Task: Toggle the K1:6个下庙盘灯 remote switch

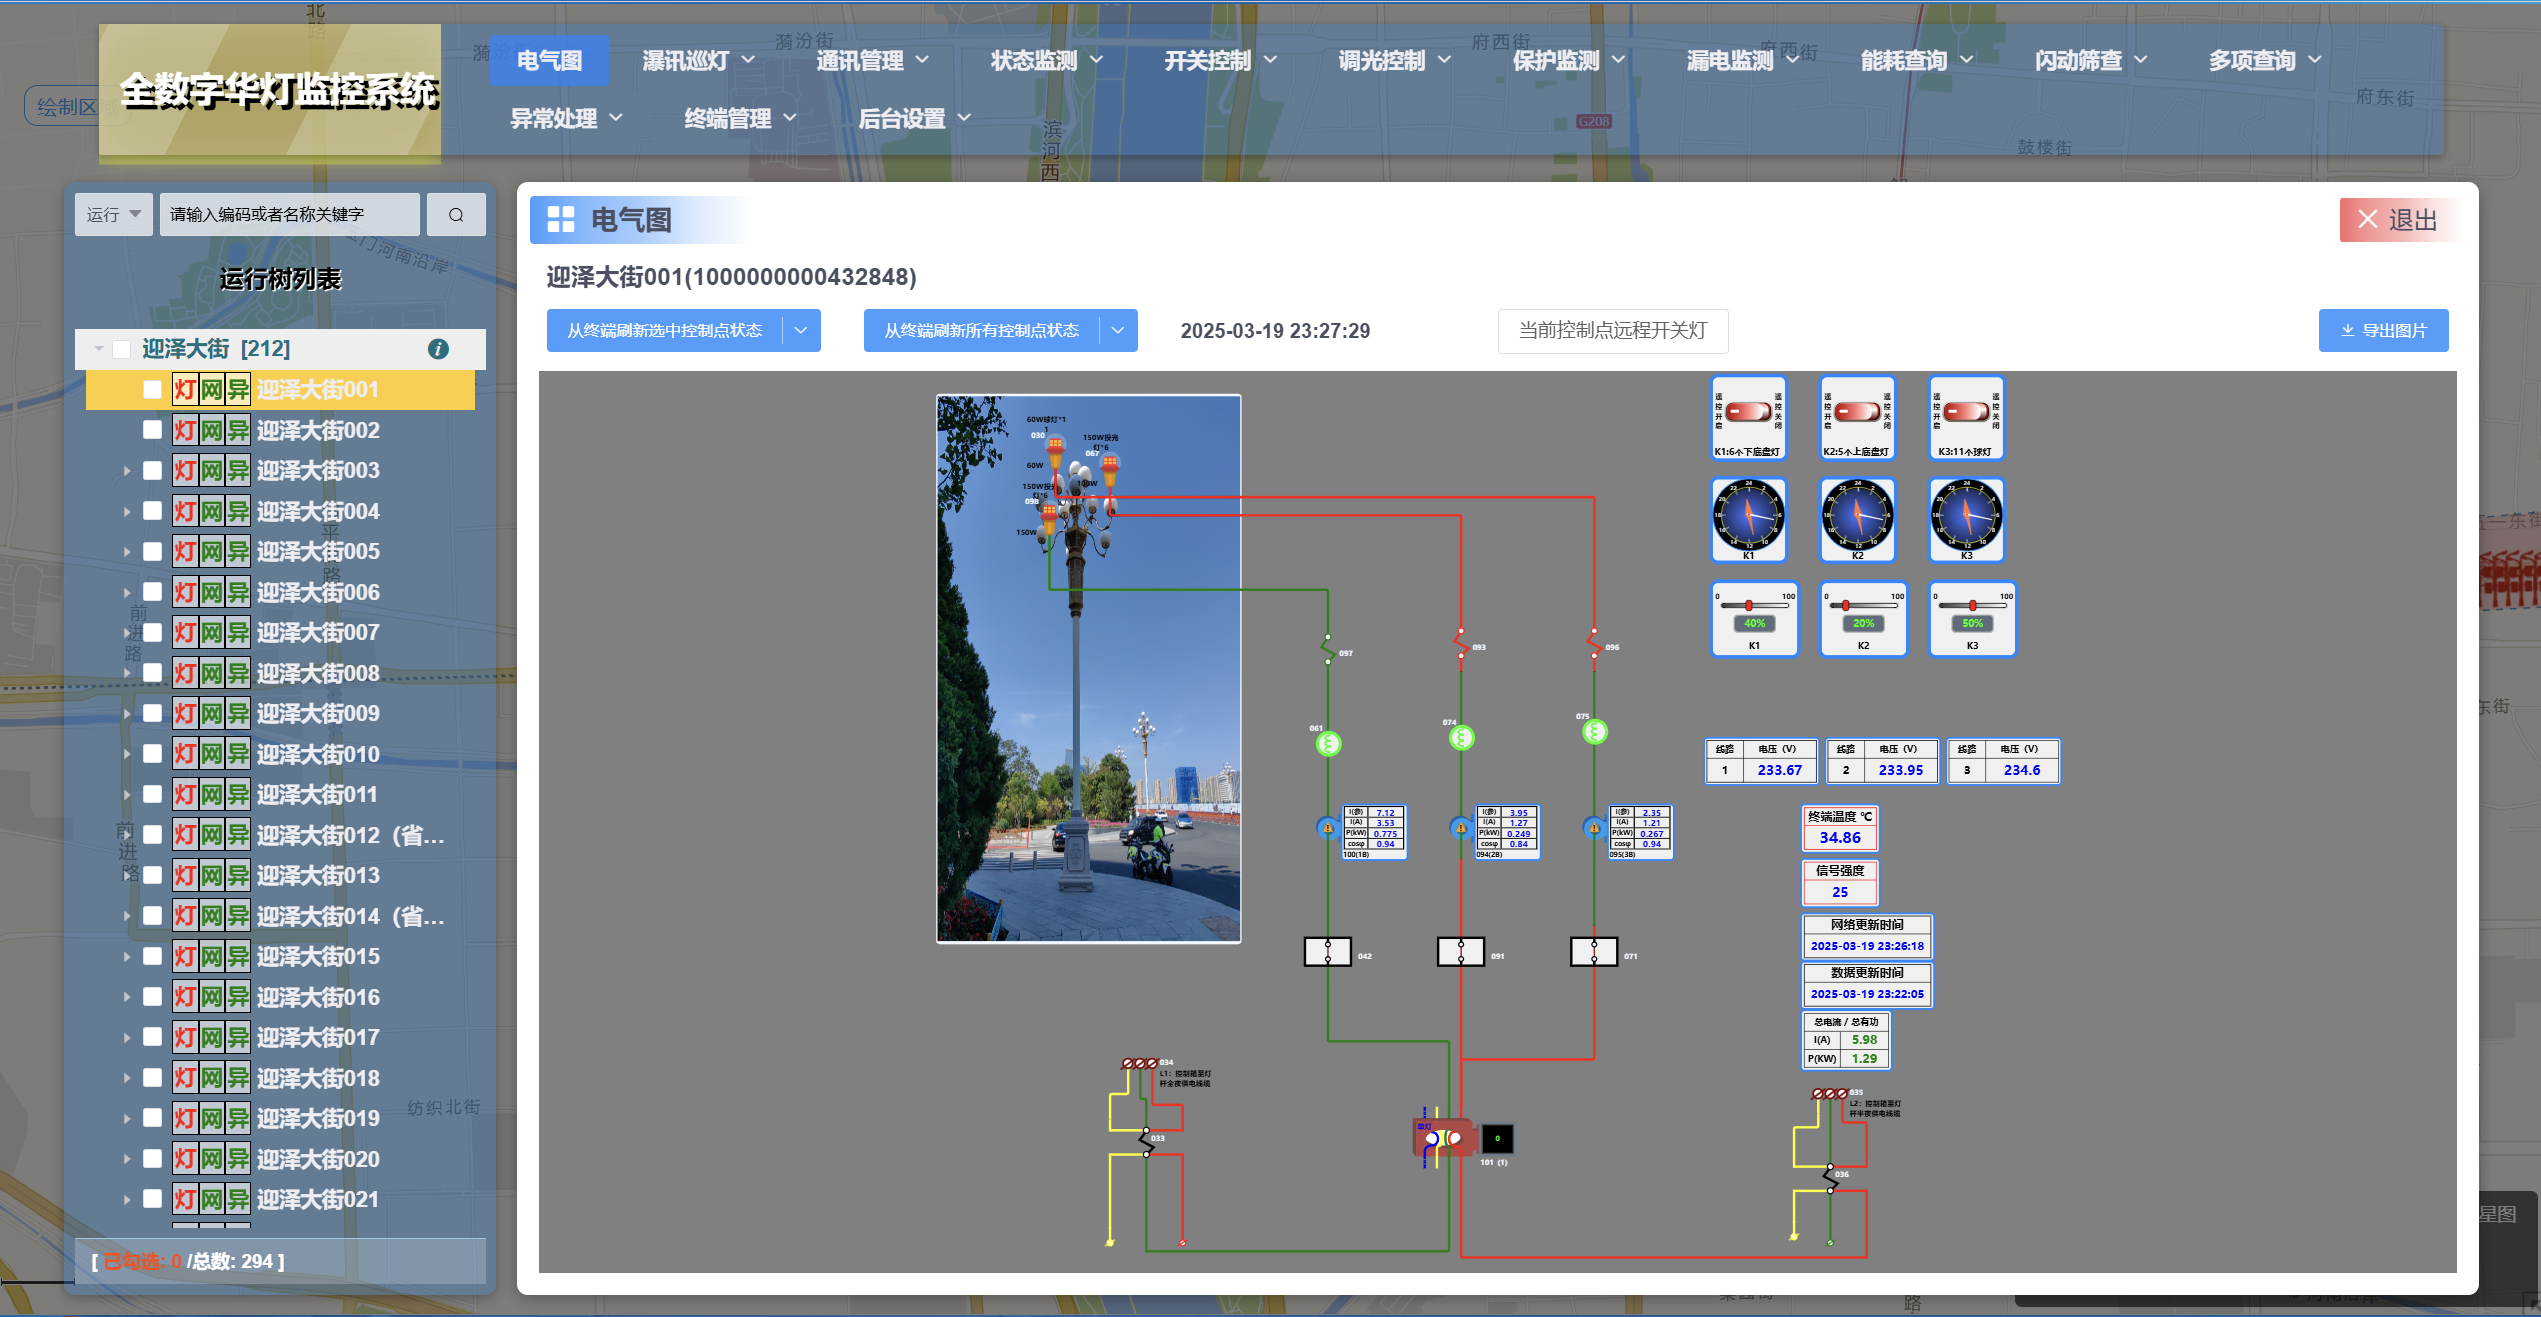Action: pos(1749,412)
